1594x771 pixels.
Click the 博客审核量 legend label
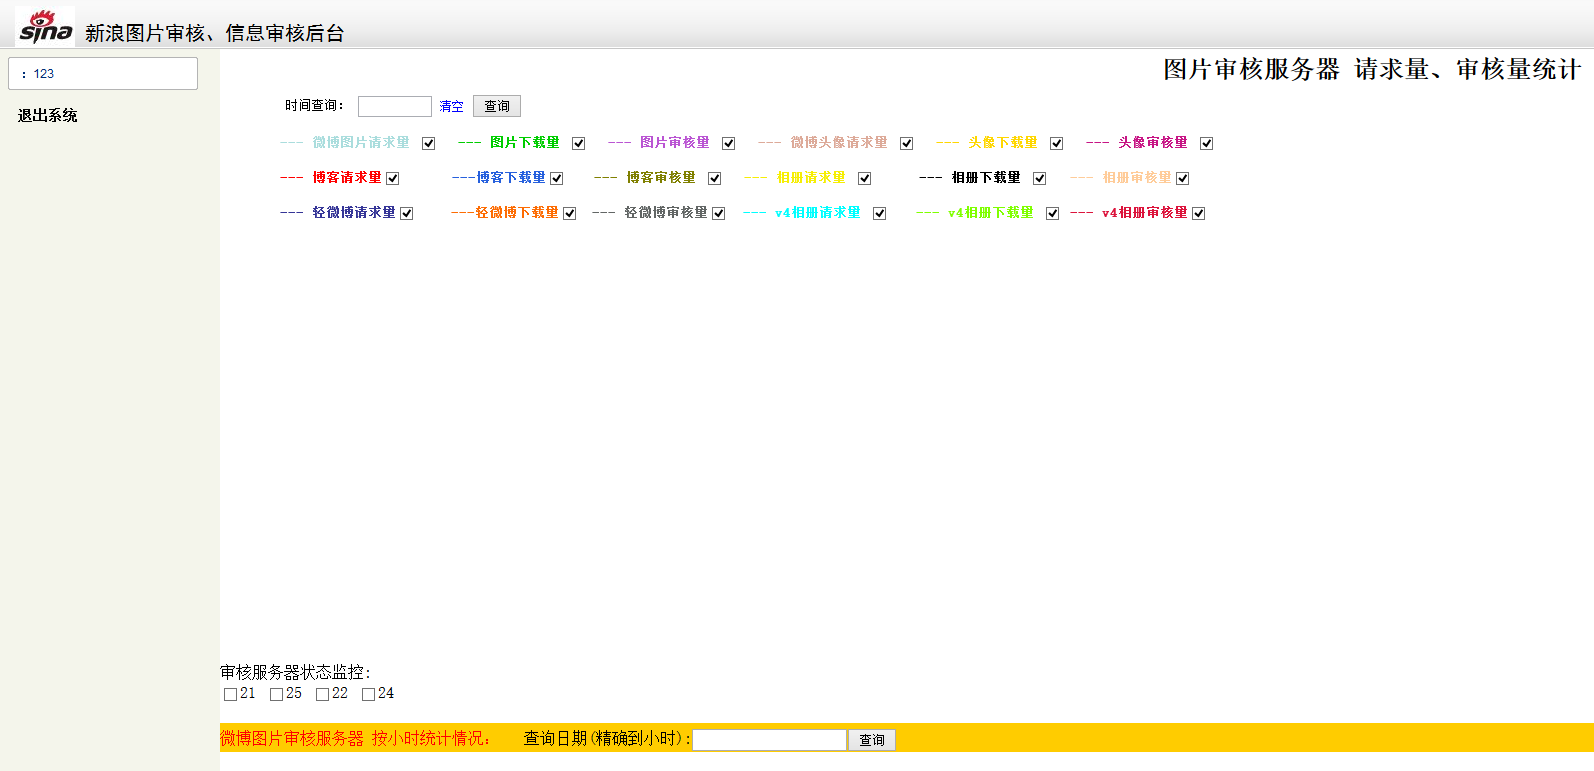click(x=661, y=178)
